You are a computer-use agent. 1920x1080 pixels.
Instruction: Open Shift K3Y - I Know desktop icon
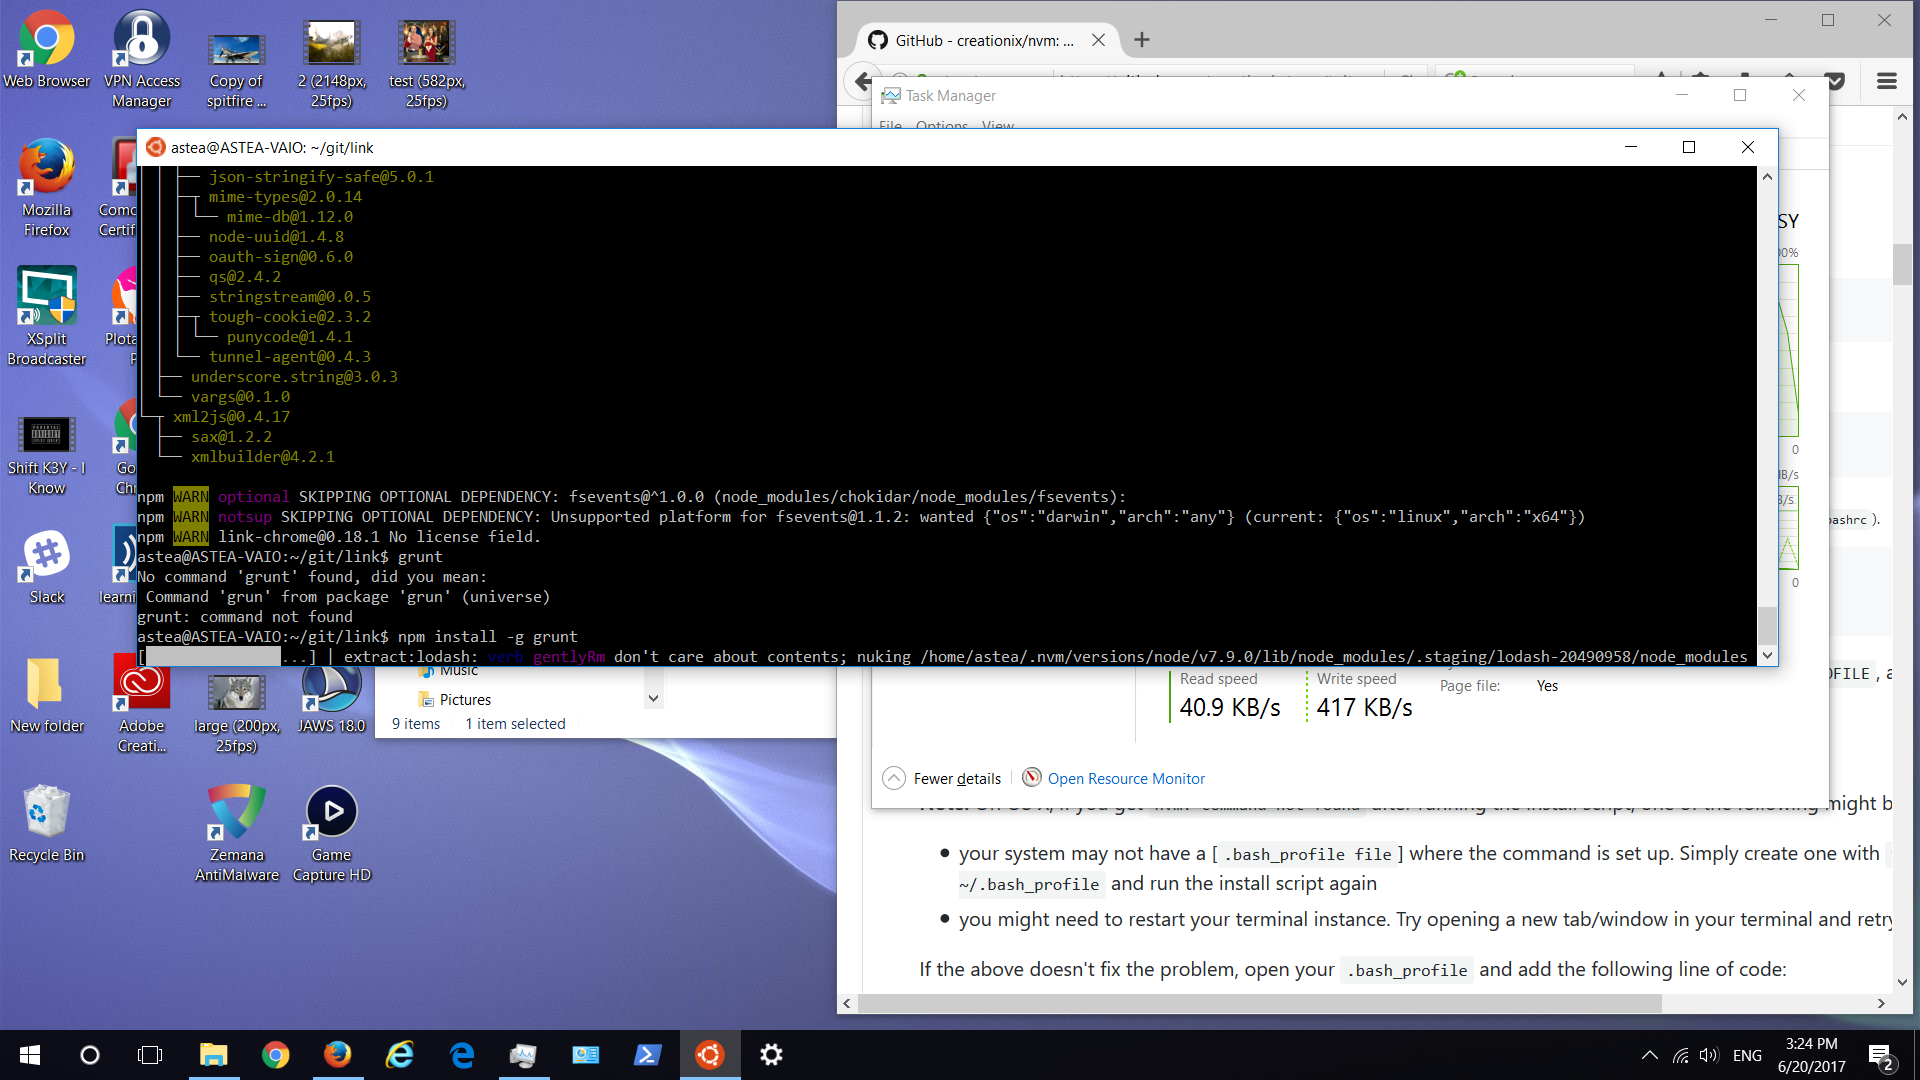[x=46, y=455]
